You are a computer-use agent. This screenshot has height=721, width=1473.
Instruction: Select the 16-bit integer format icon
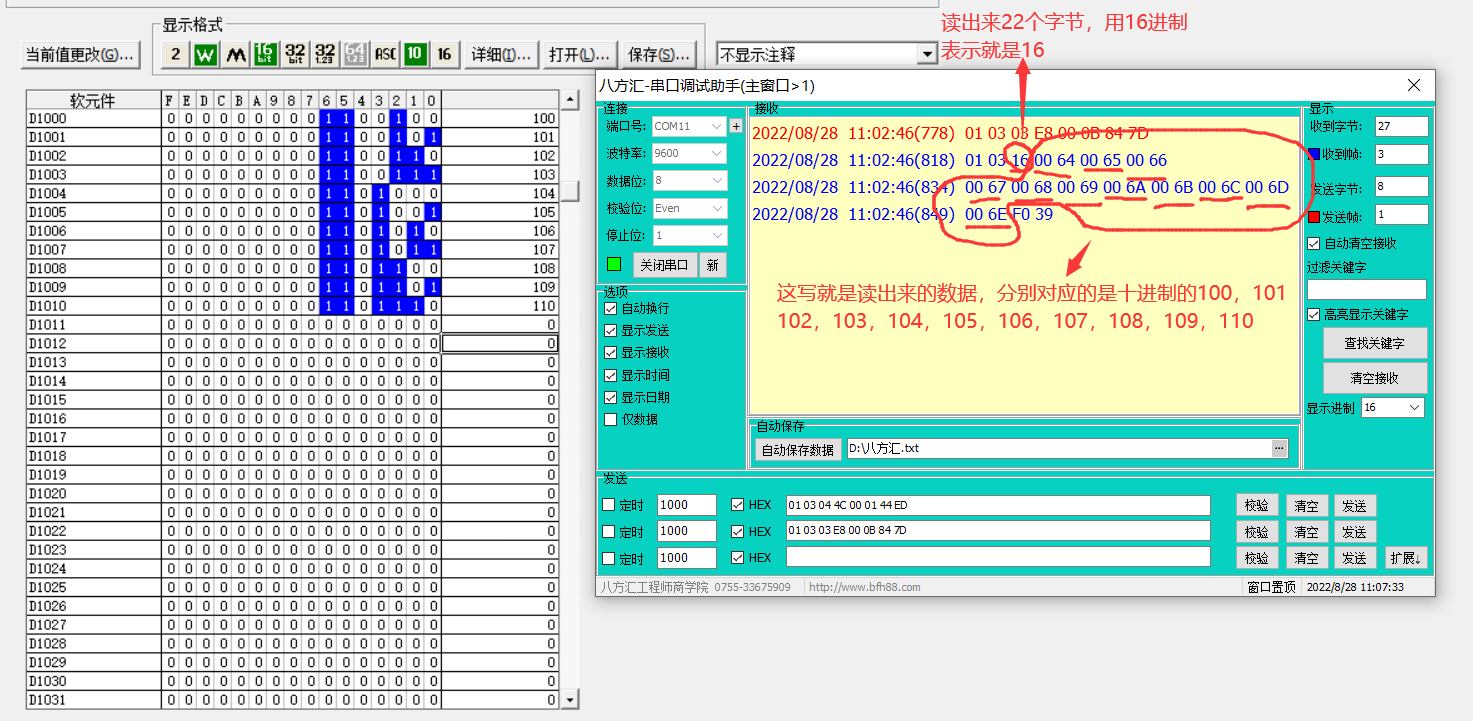coord(265,54)
